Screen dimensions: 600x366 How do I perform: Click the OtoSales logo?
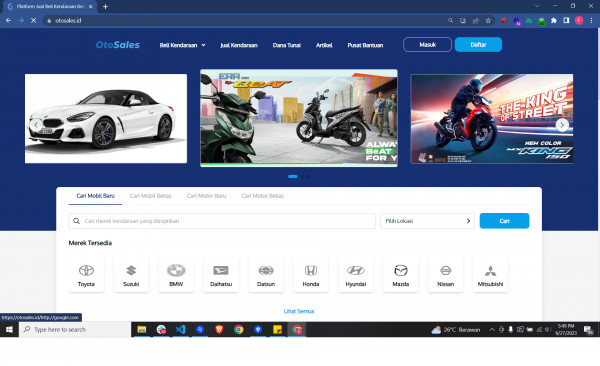coord(117,45)
